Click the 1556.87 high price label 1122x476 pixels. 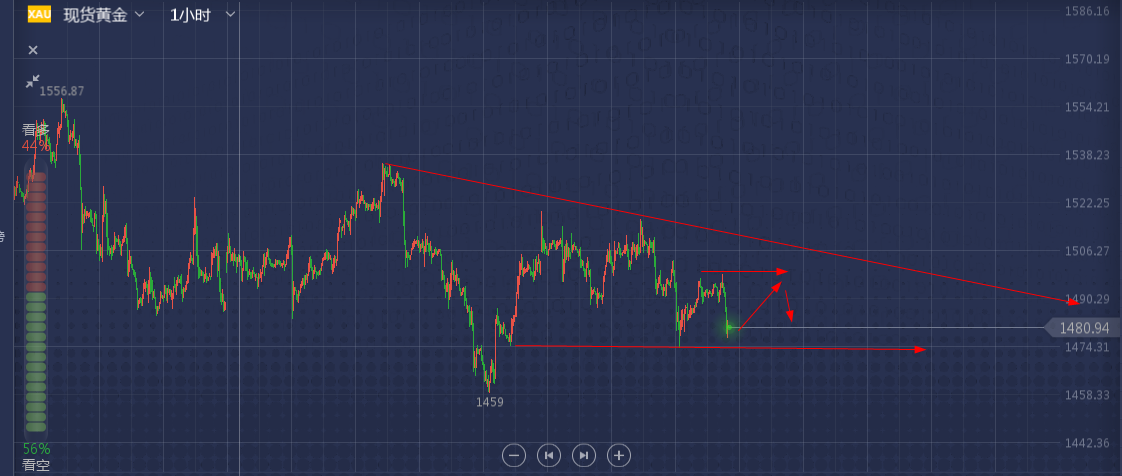click(x=62, y=91)
